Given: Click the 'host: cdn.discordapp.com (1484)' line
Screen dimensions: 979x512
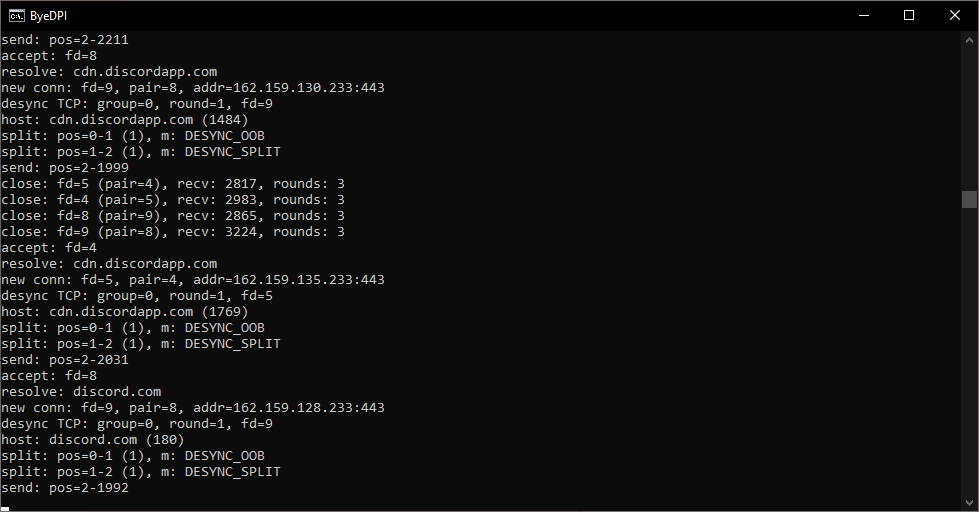Looking at the screenshot, I should click(x=125, y=120).
